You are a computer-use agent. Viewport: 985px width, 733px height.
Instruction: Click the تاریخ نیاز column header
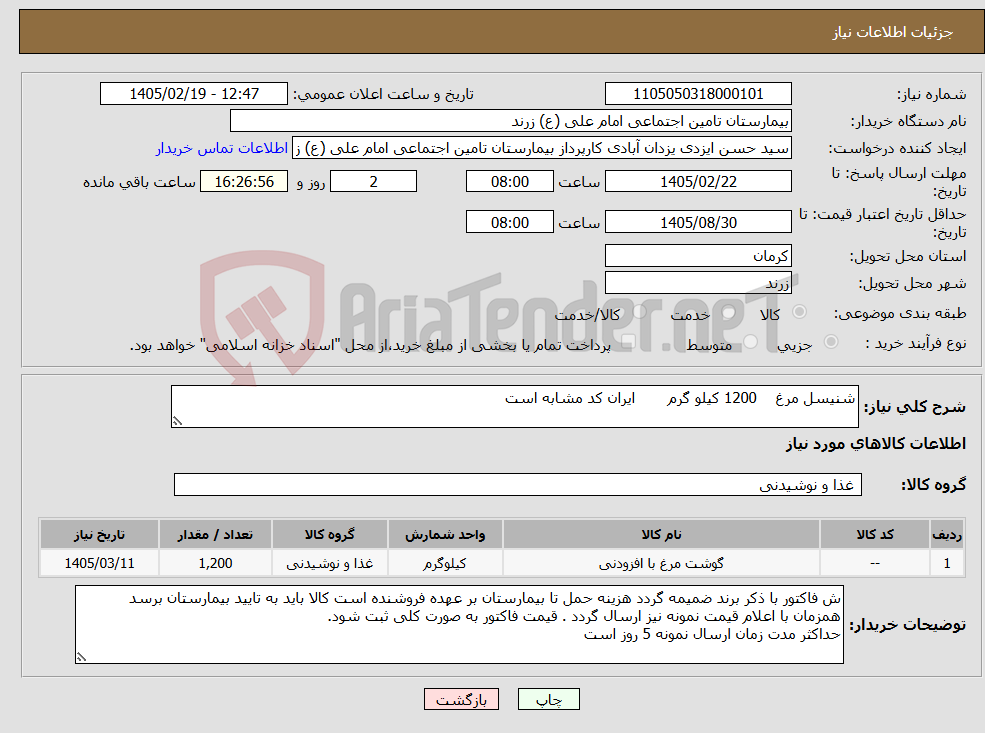click(x=99, y=535)
